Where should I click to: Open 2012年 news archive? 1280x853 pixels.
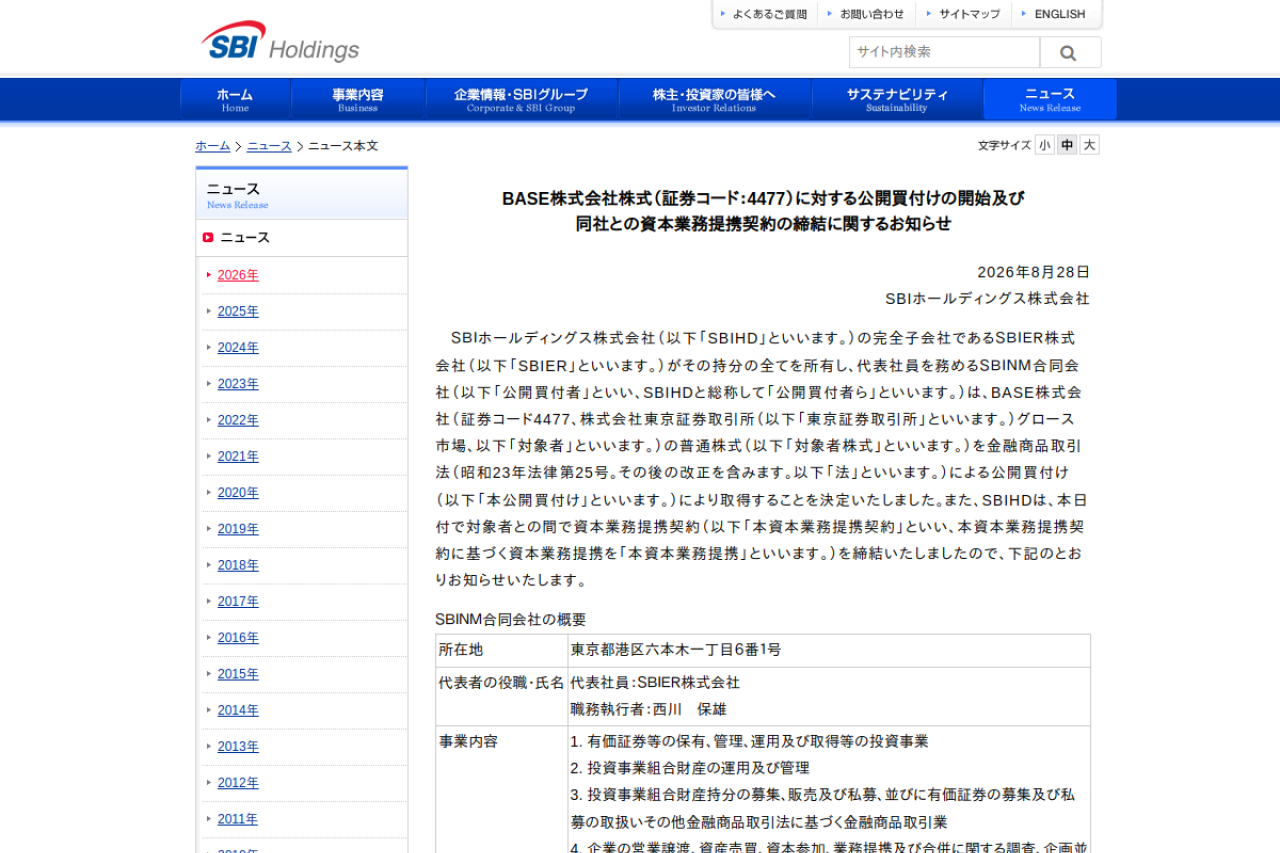(238, 783)
